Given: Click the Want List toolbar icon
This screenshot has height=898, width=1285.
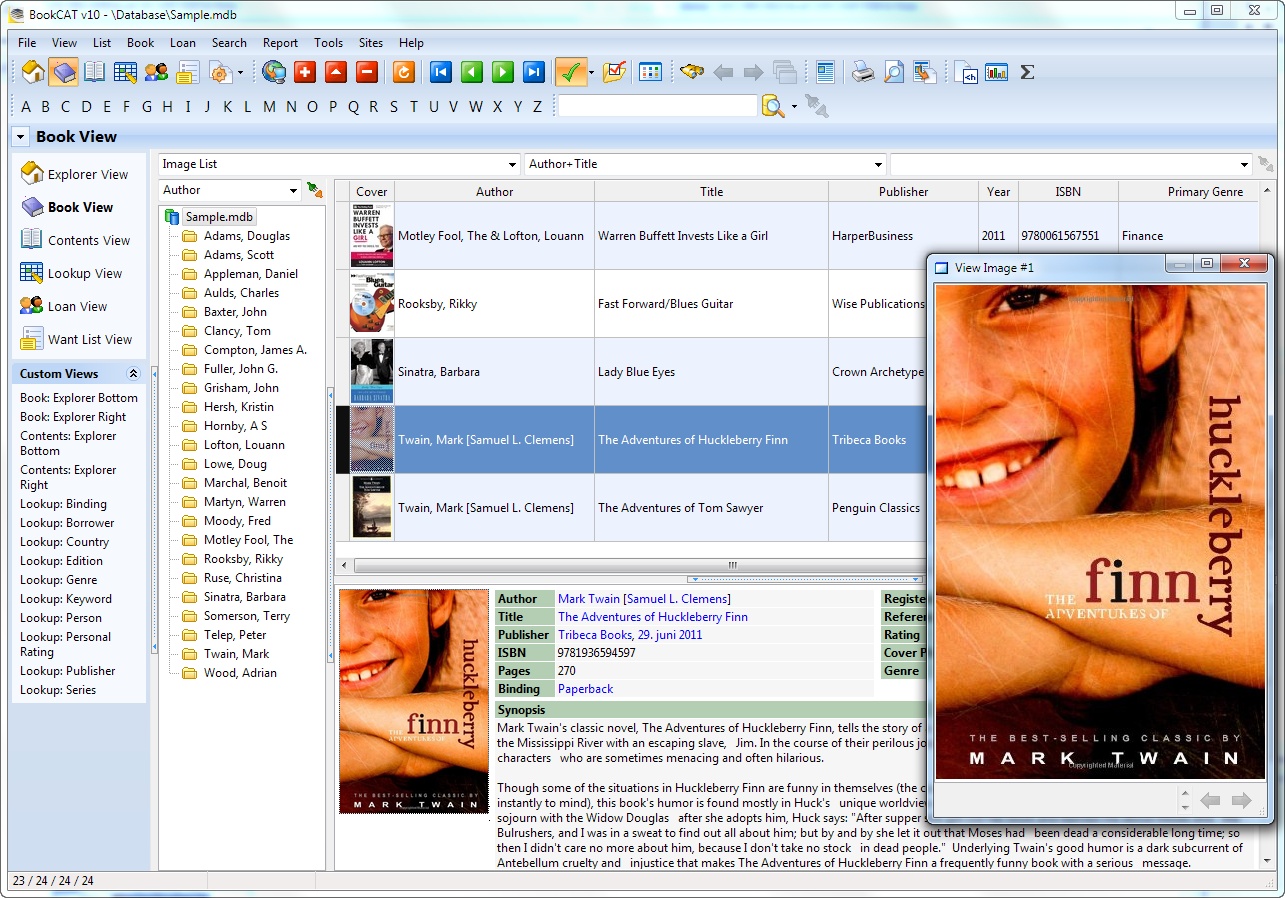Looking at the screenshot, I should 187,72.
